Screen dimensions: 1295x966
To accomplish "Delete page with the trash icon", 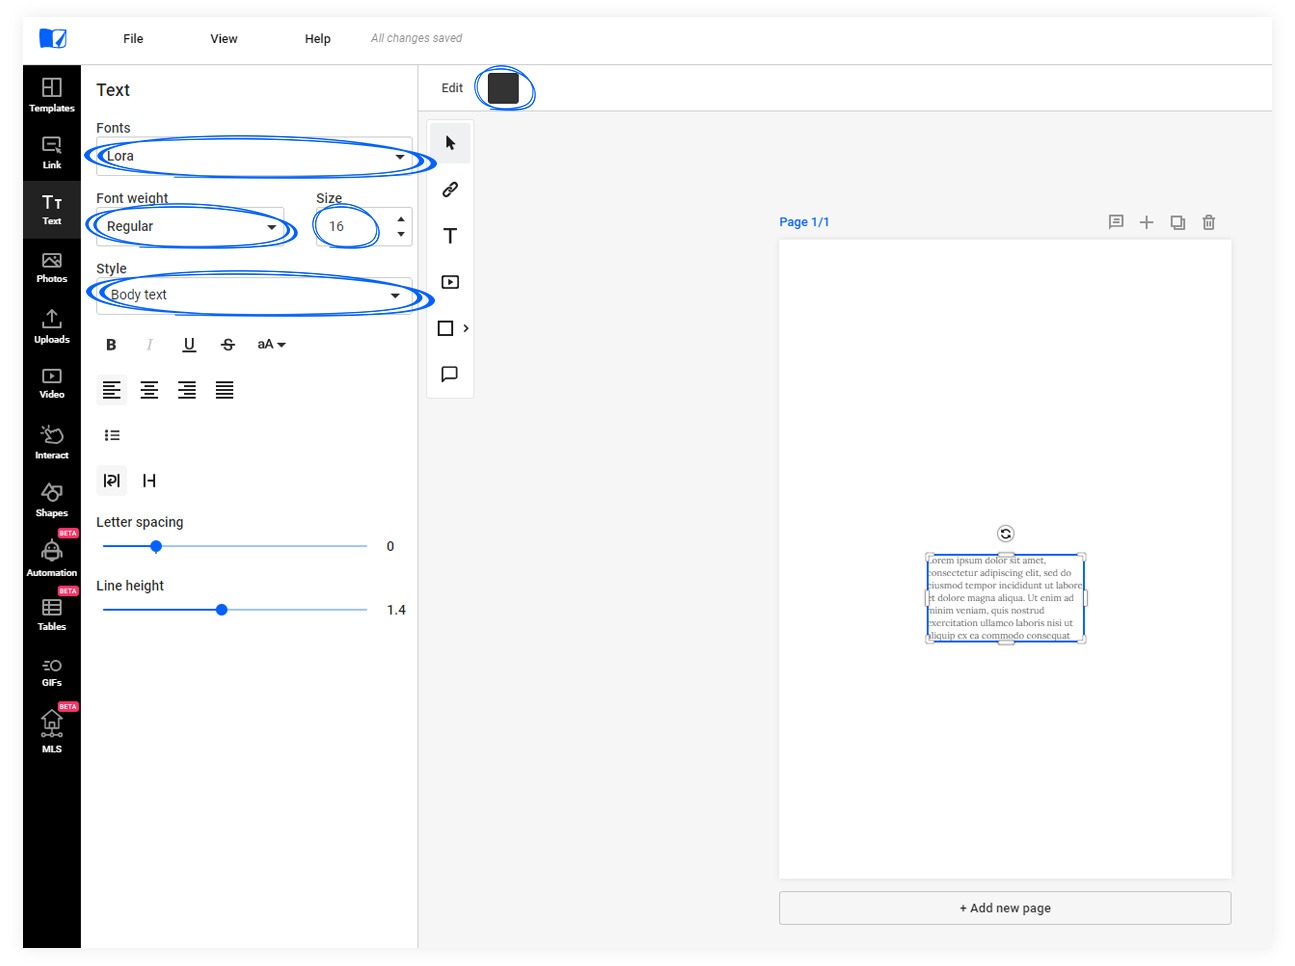I will click(x=1208, y=222).
